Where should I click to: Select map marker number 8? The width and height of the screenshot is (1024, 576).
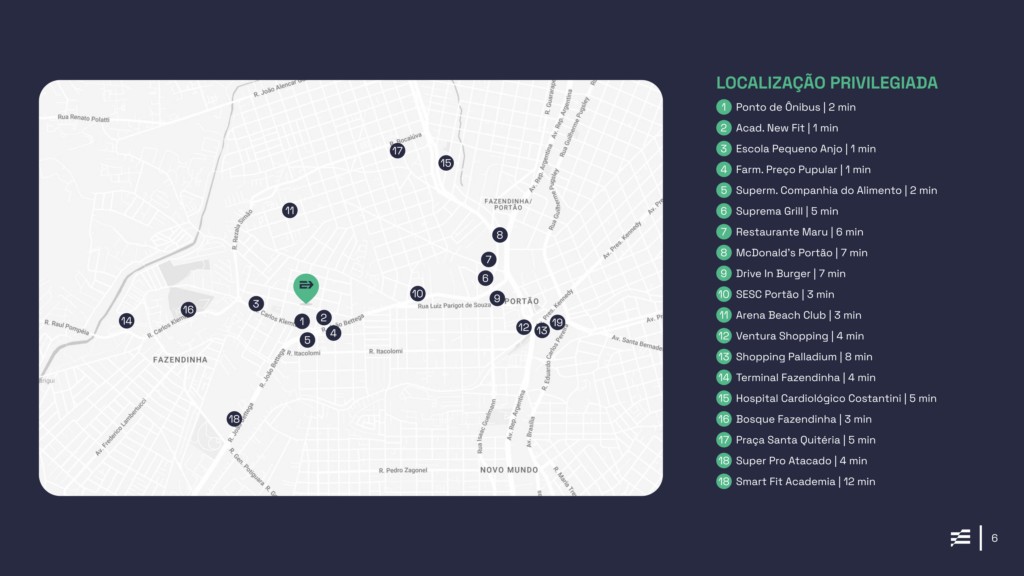[500, 235]
